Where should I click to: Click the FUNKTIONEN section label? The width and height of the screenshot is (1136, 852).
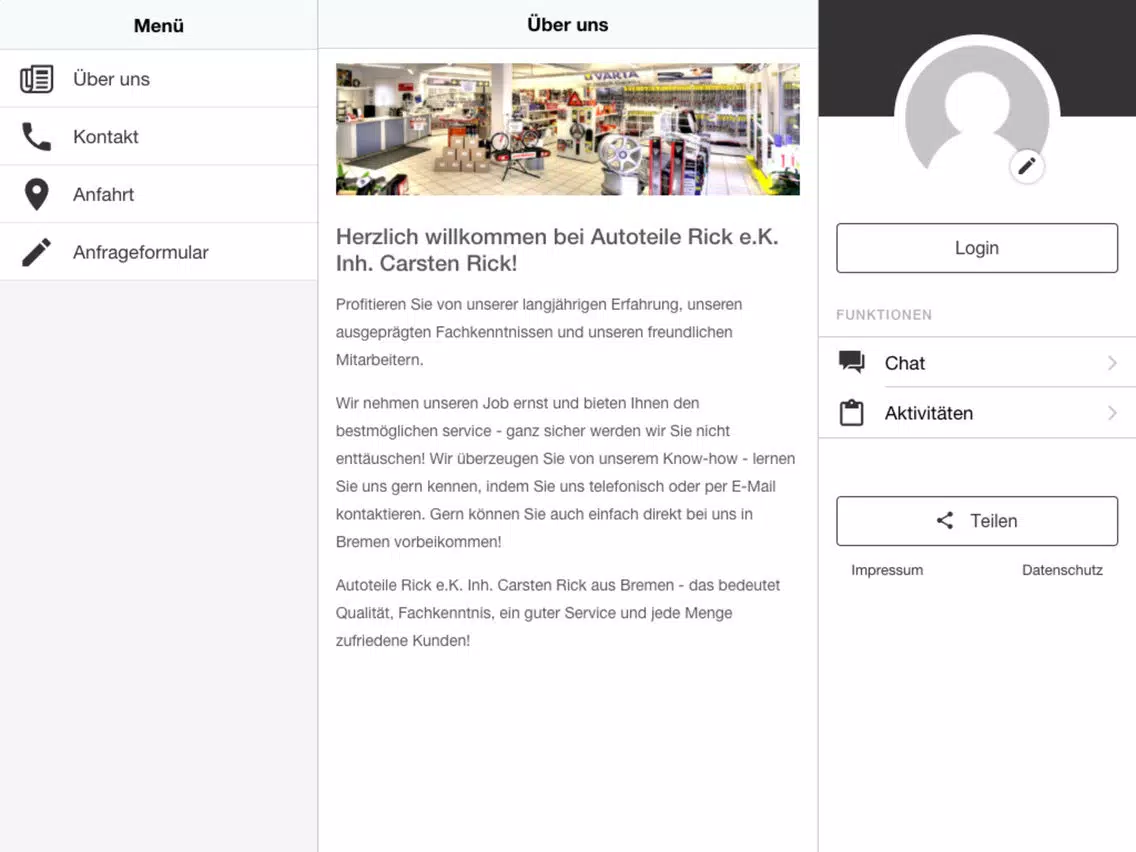(884, 315)
